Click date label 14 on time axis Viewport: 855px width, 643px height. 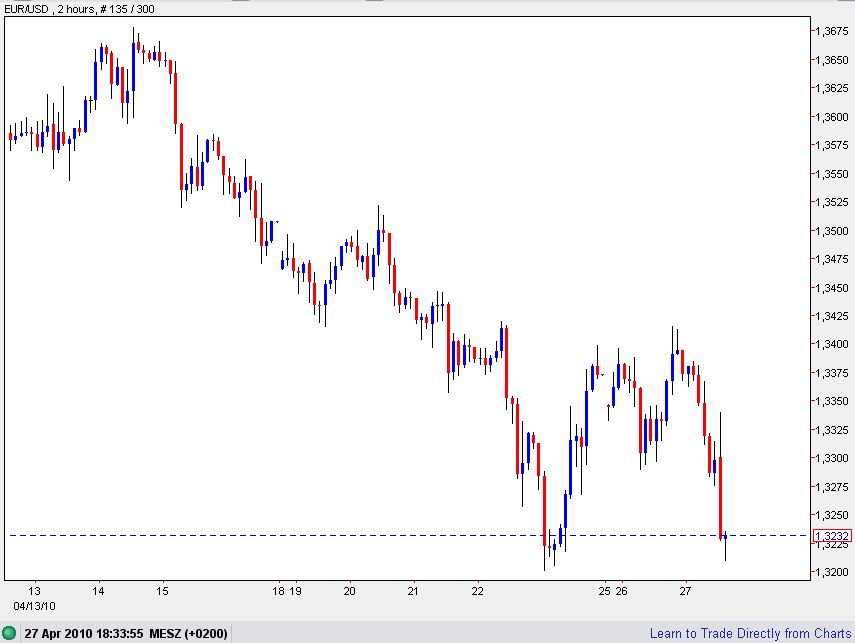[x=98, y=591]
